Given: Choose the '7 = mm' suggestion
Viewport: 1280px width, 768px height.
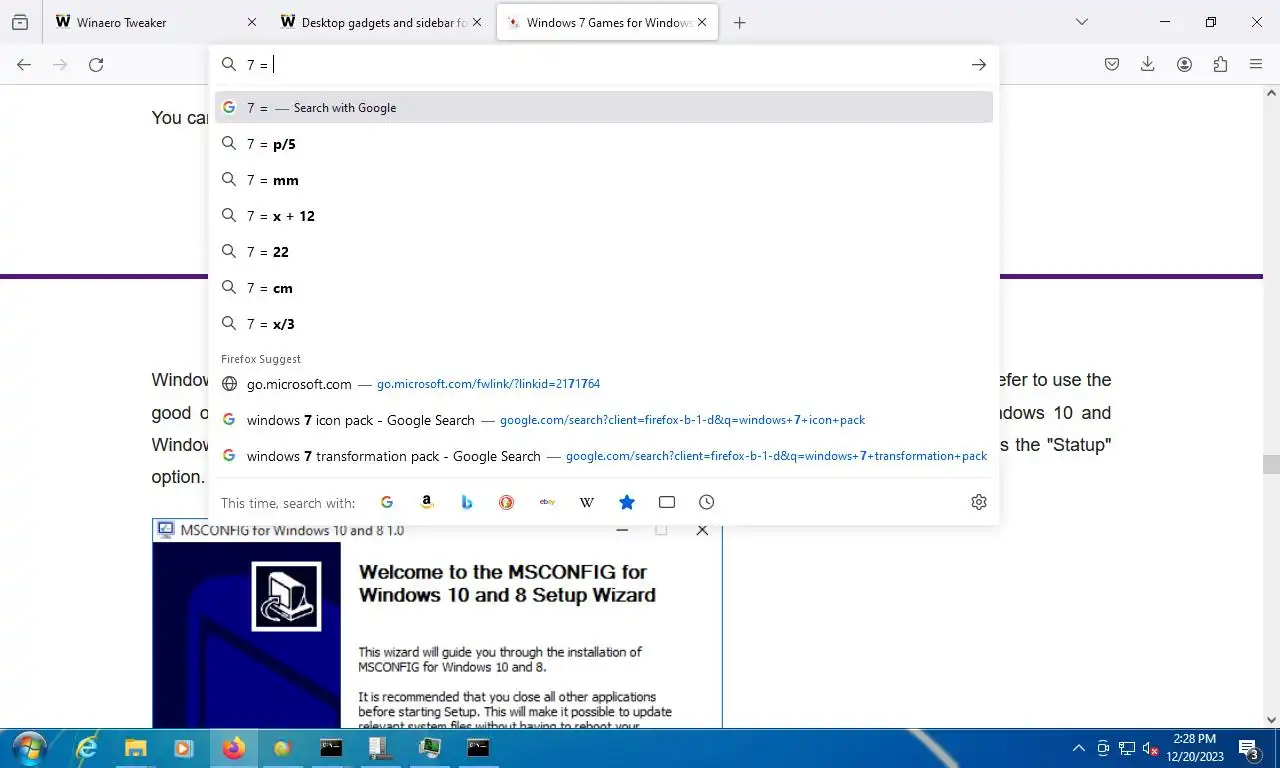Looking at the screenshot, I should [604, 180].
